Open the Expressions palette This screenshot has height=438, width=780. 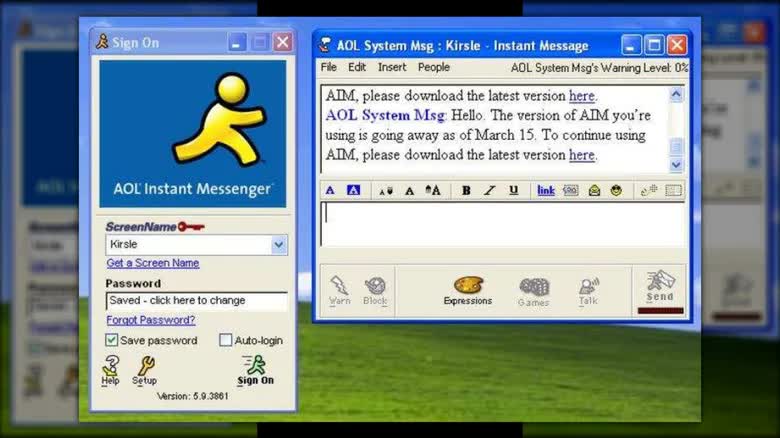point(467,290)
